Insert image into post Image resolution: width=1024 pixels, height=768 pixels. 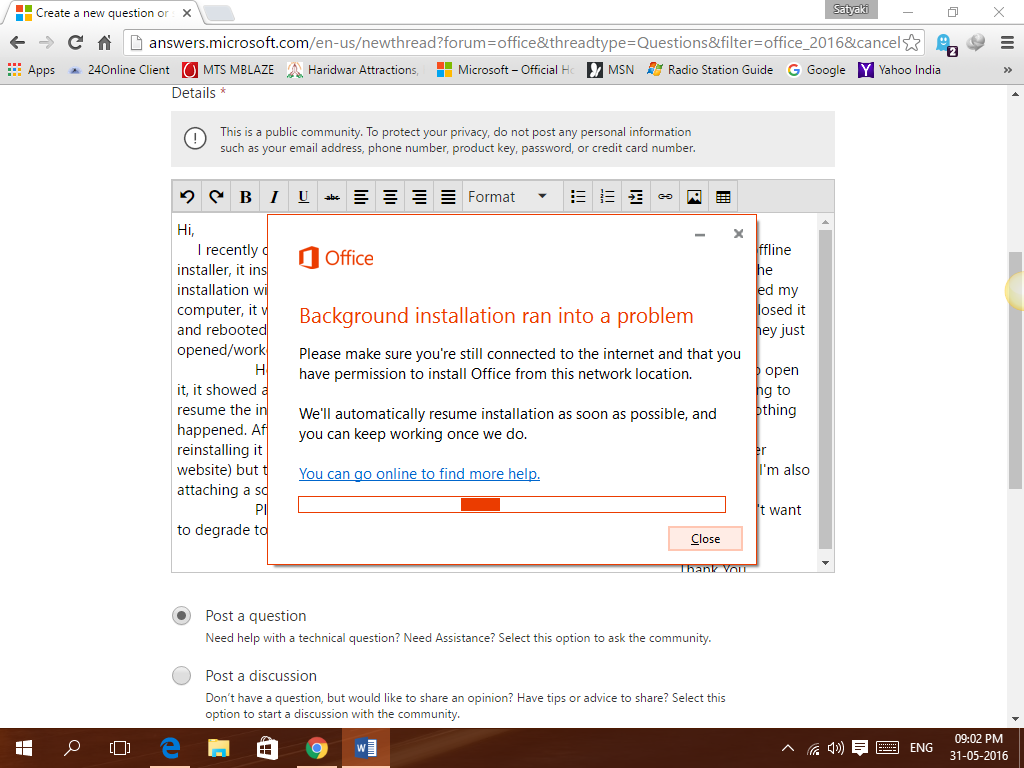[694, 197]
